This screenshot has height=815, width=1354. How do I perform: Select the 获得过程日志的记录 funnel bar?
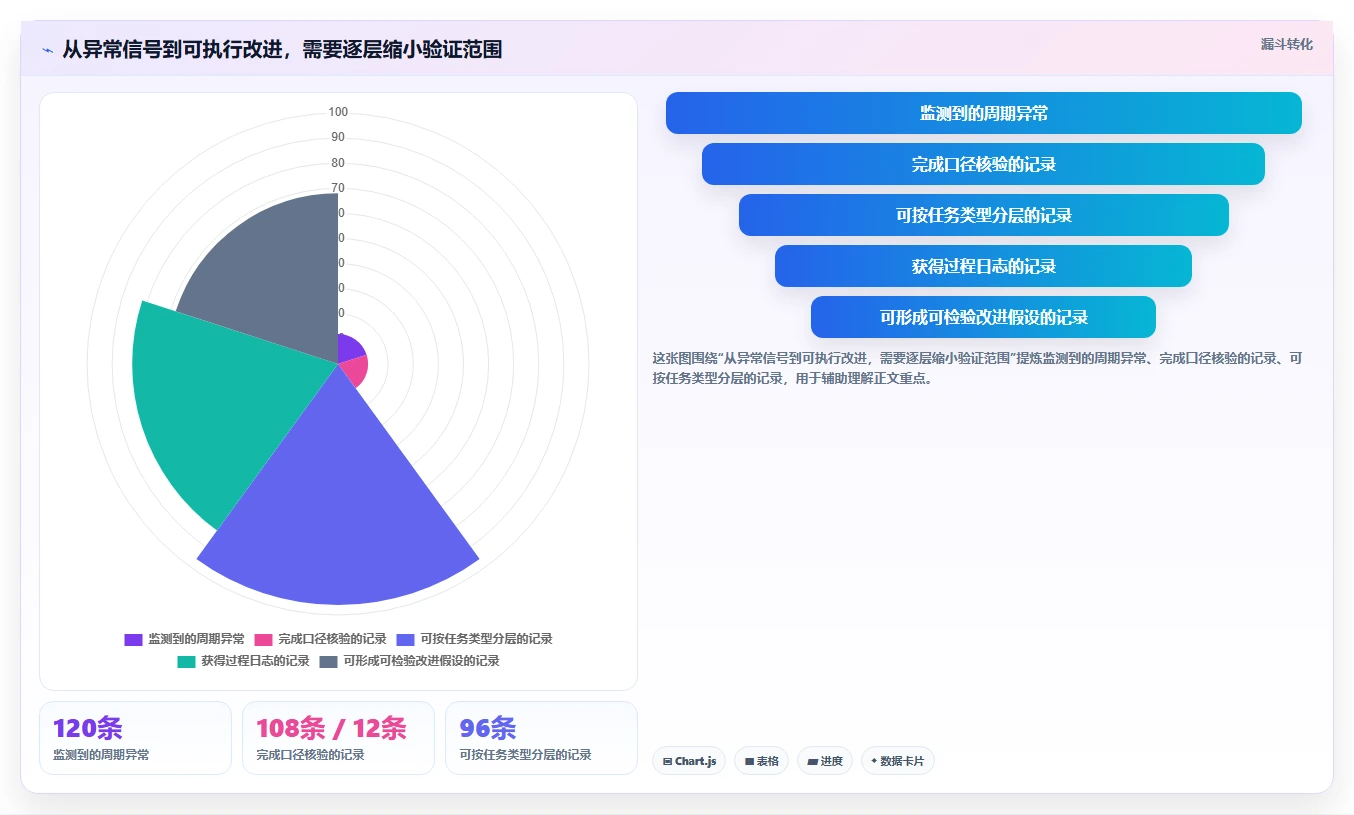pyautogui.click(x=984, y=266)
